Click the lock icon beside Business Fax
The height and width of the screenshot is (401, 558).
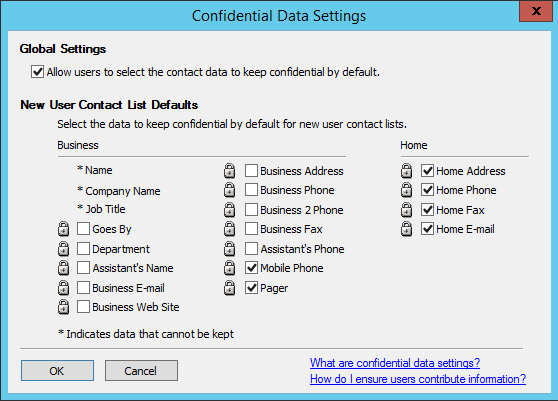click(230, 229)
